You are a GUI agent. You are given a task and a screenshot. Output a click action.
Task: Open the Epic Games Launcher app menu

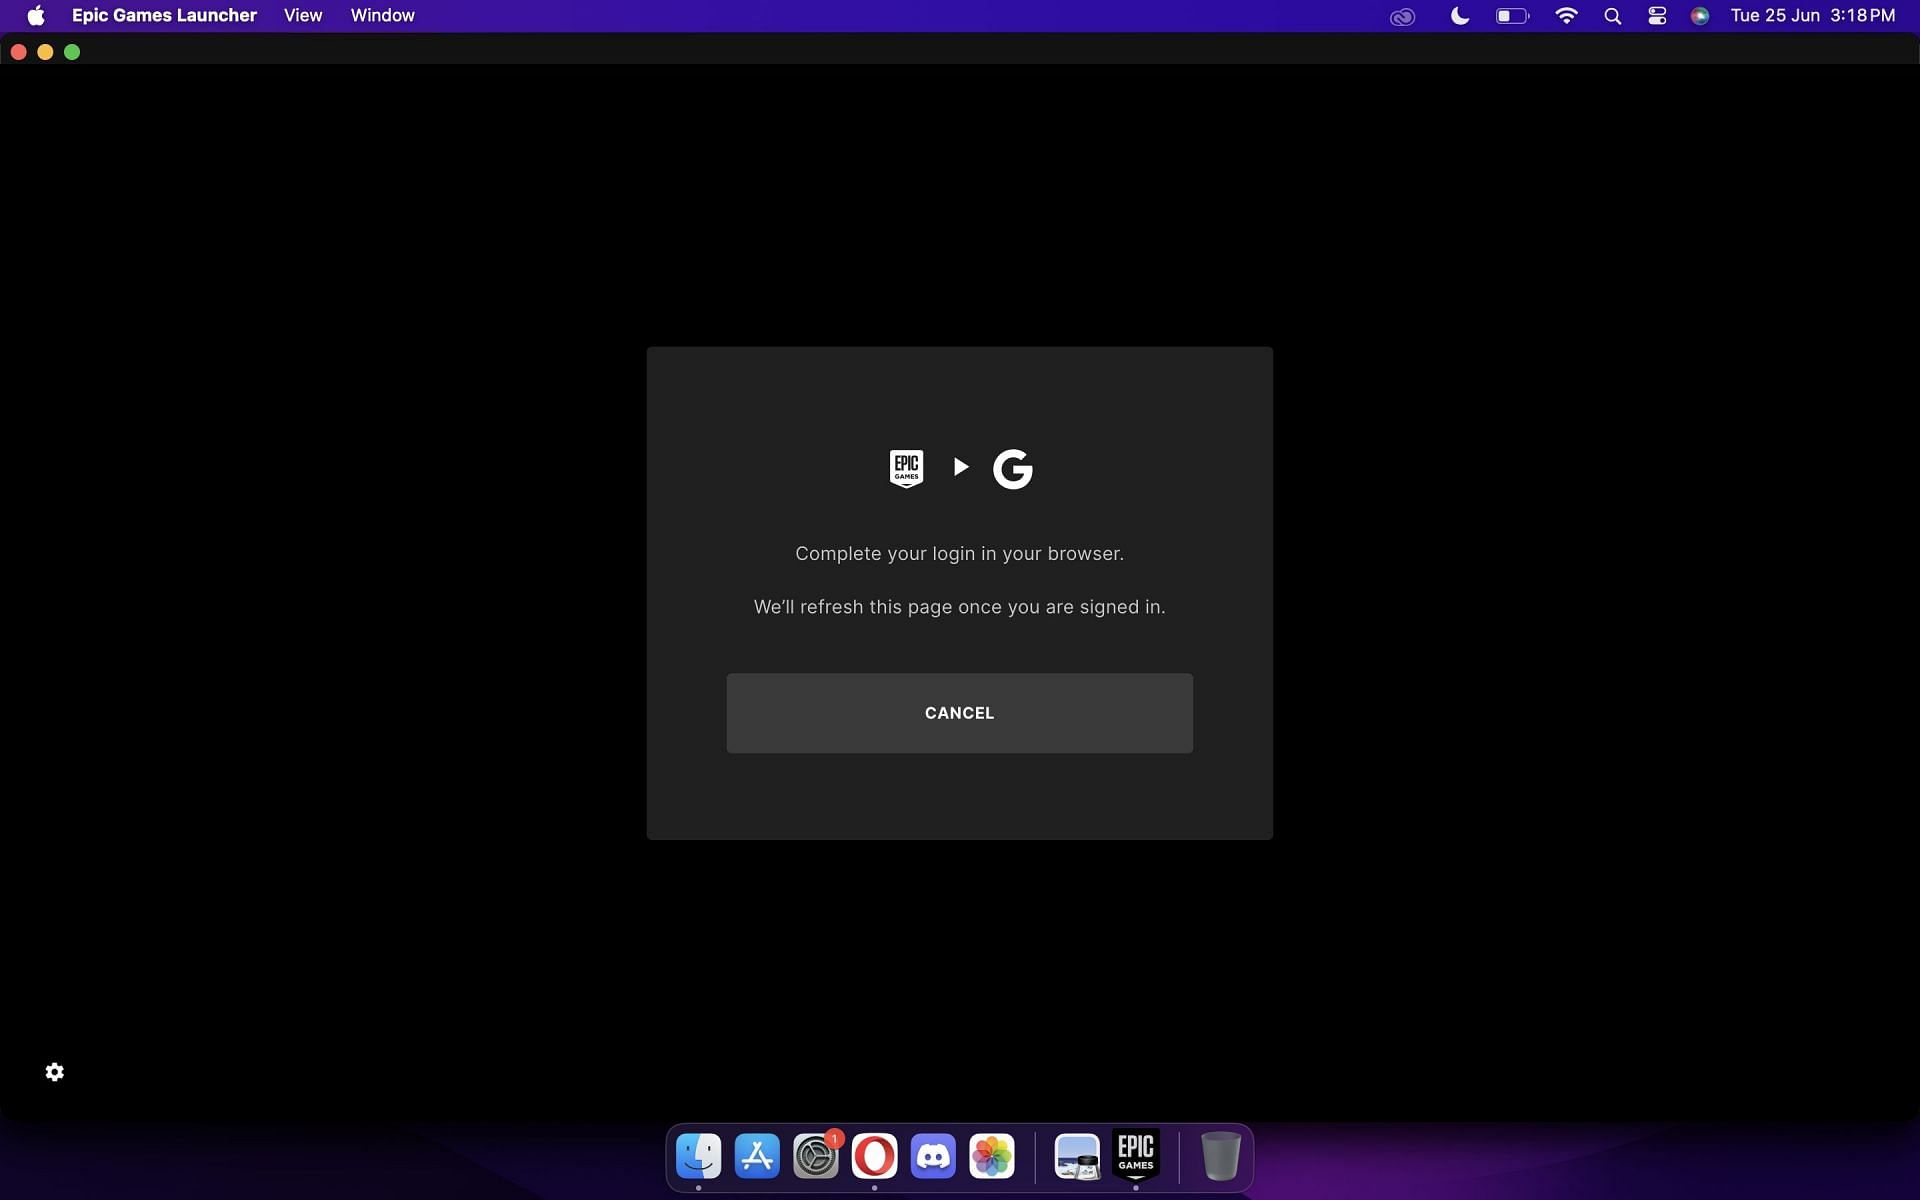[x=164, y=15]
